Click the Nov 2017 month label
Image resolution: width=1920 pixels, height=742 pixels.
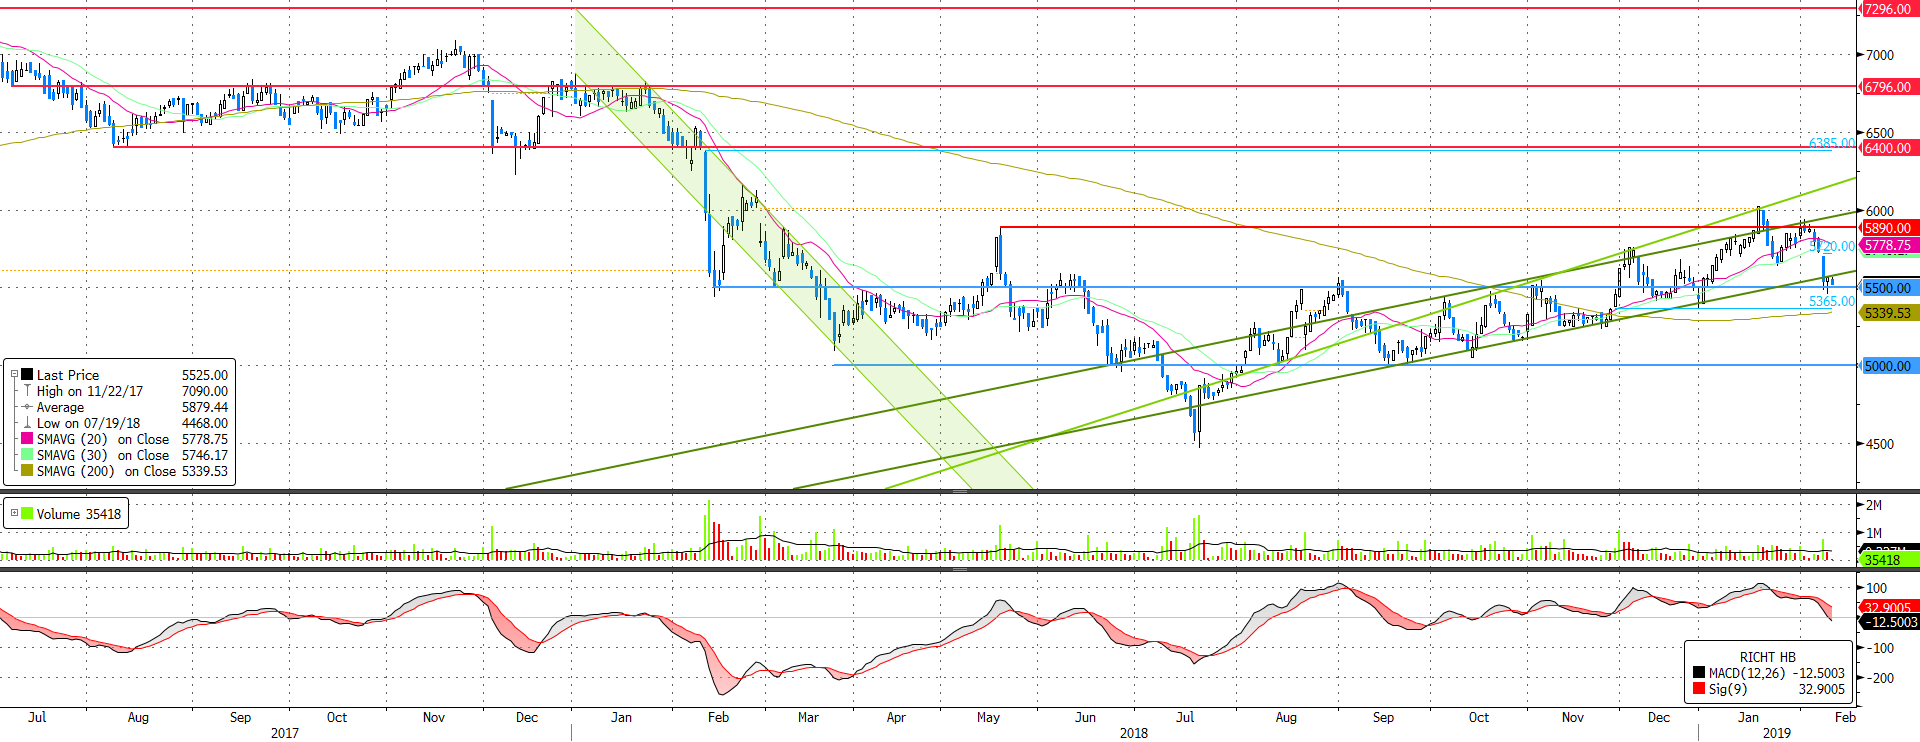point(434,717)
